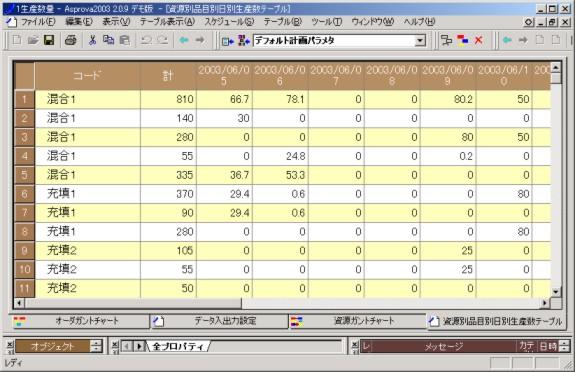Viewport: 575px width, 372px height.
Task: Switch to the 資源ガントチャート tab
Action: pyautogui.click(x=358, y=321)
